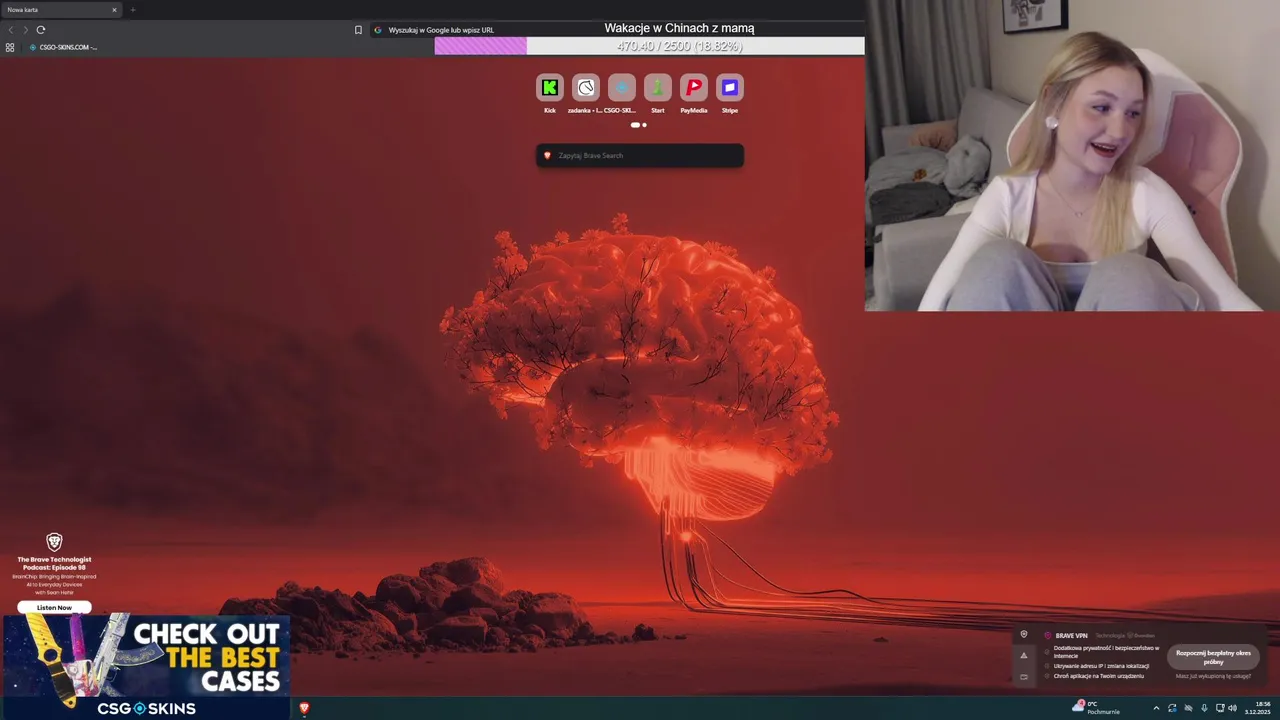Click the sync tray icon
The width and height of the screenshot is (1280, 720).
[x=1172, y=708]
